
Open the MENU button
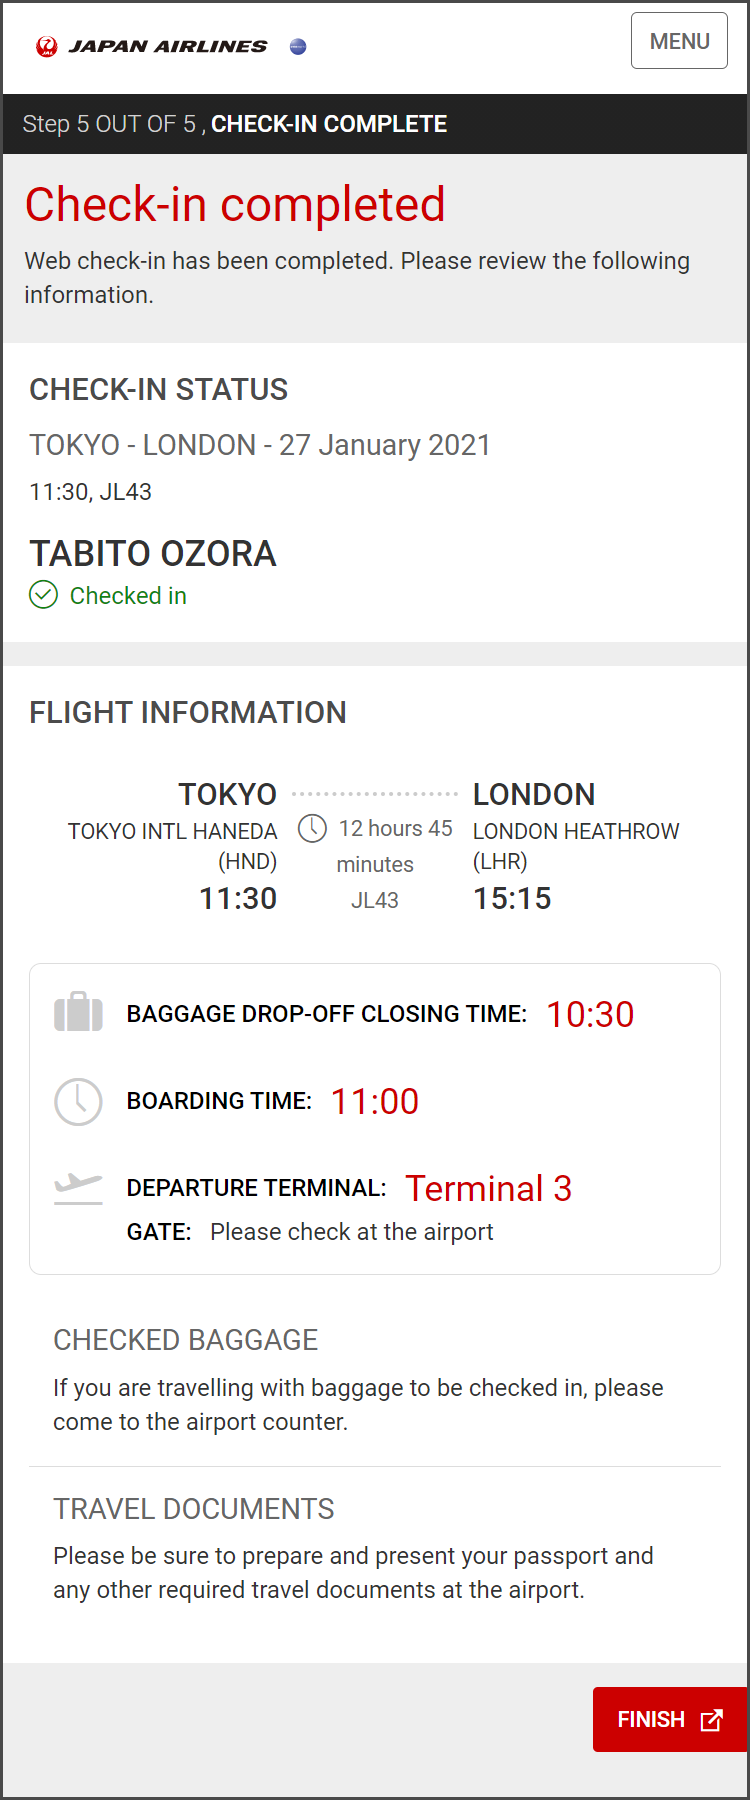pyautogui.click(x=679, y=41)
